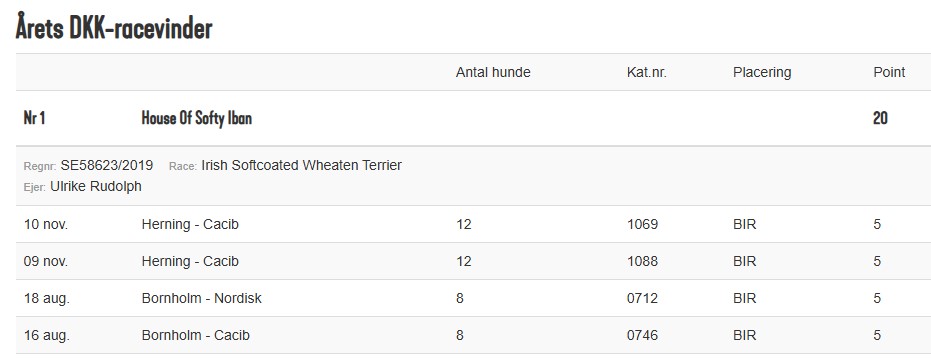Click catalog number 1069
931x361 pixels.
(x=642, y=224)
